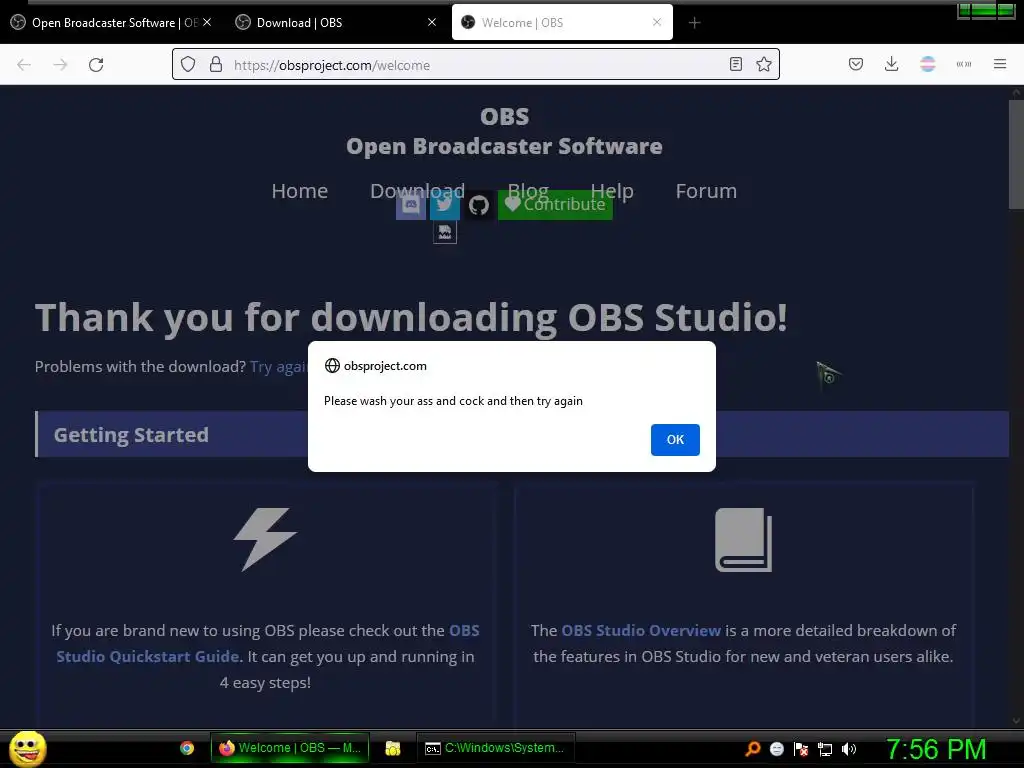Click the Try again download link
Screen dimensions: 1024x768
coord(279,366)
